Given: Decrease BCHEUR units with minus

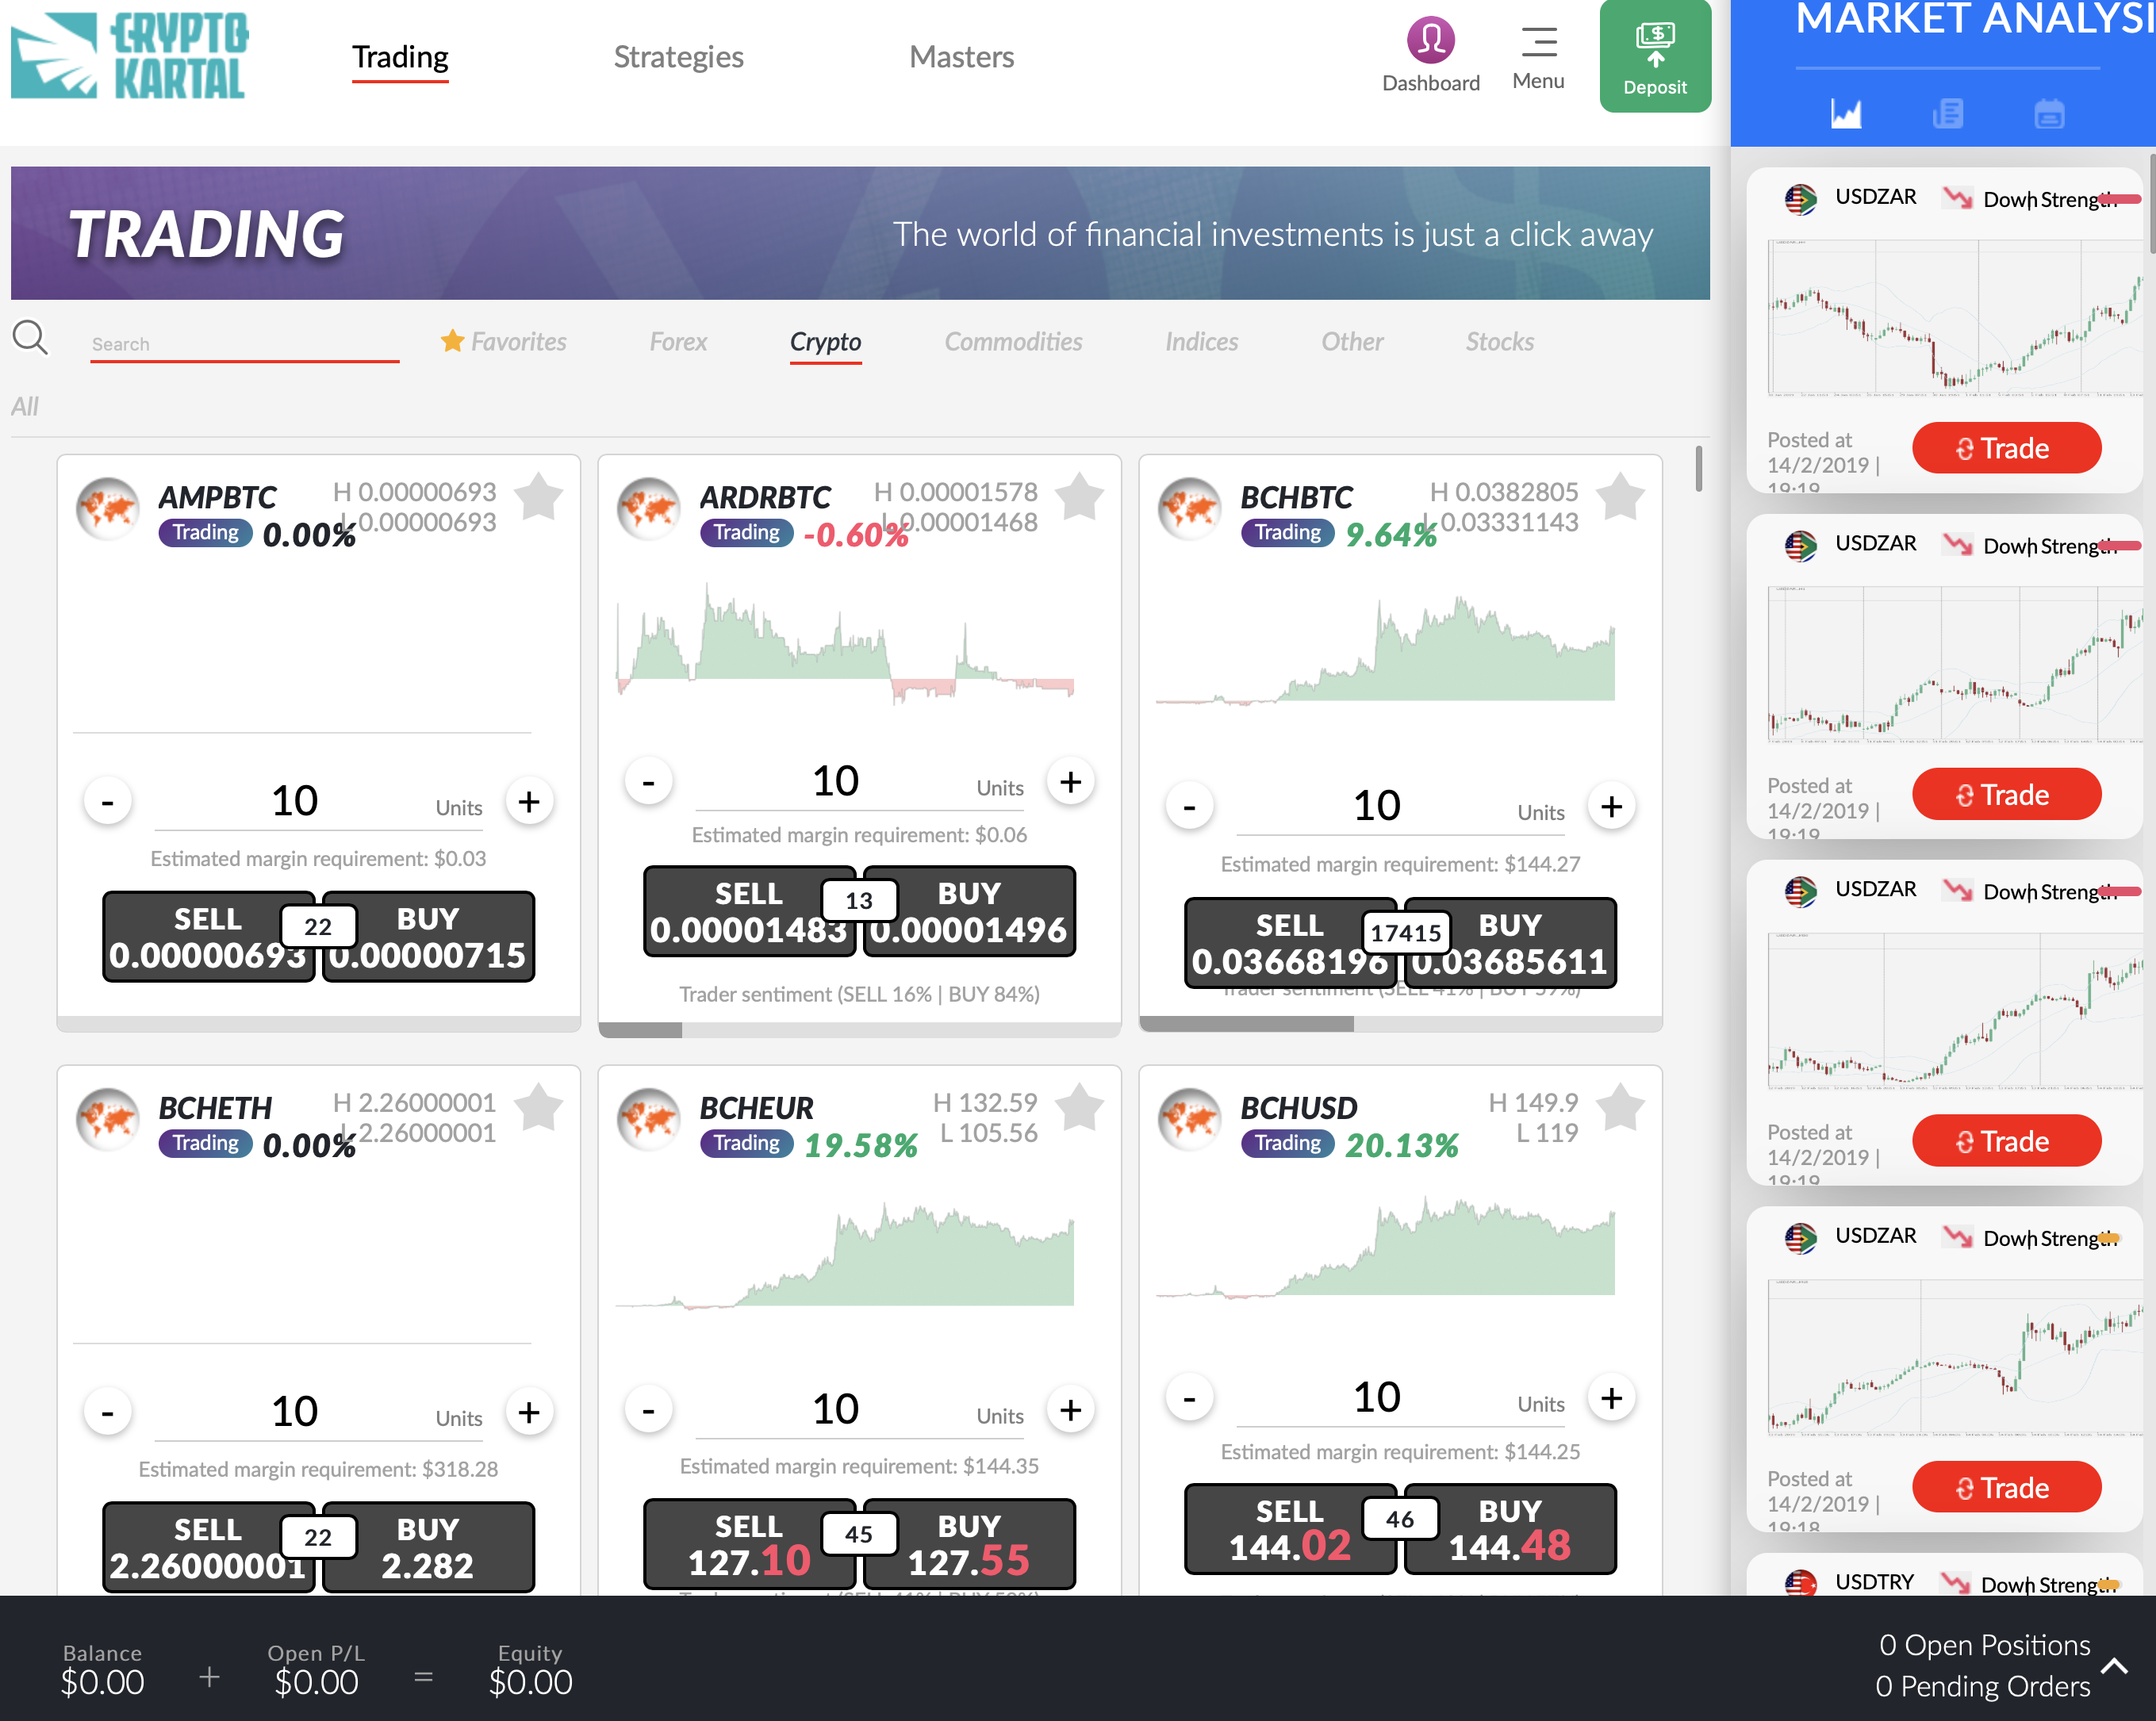Looking at the screenshot, I should coord(649,1410).
